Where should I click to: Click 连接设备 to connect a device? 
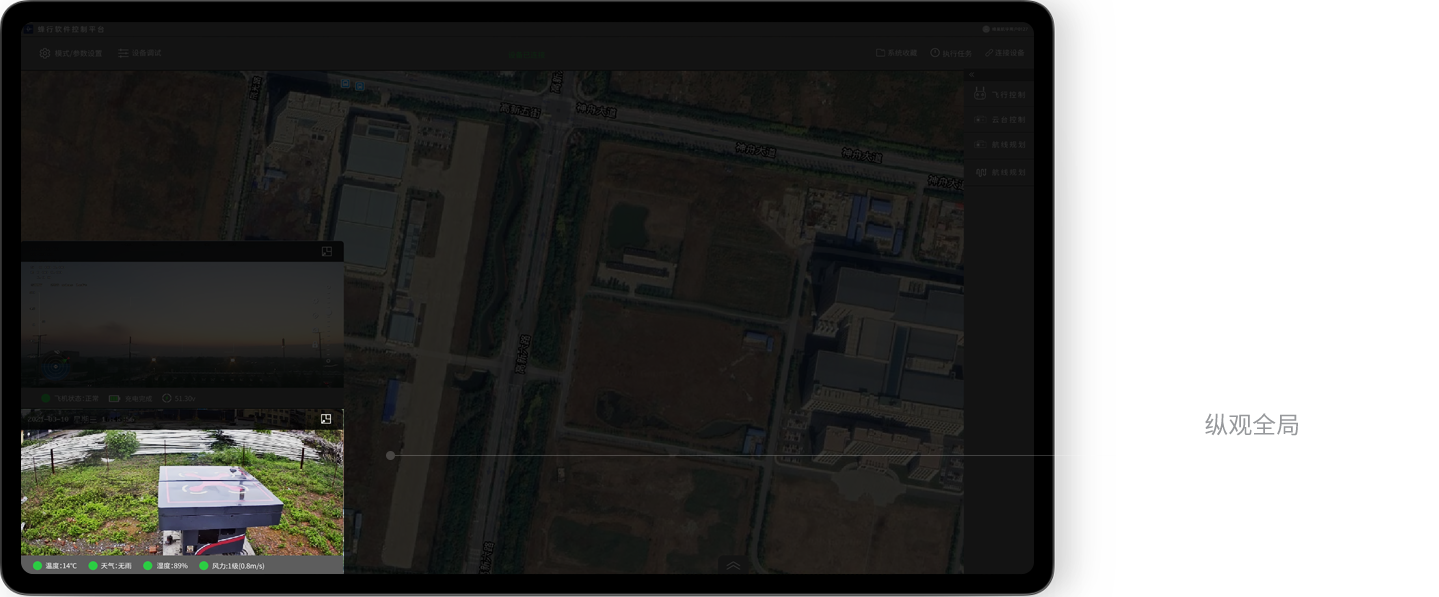(x=1004, y=53)
